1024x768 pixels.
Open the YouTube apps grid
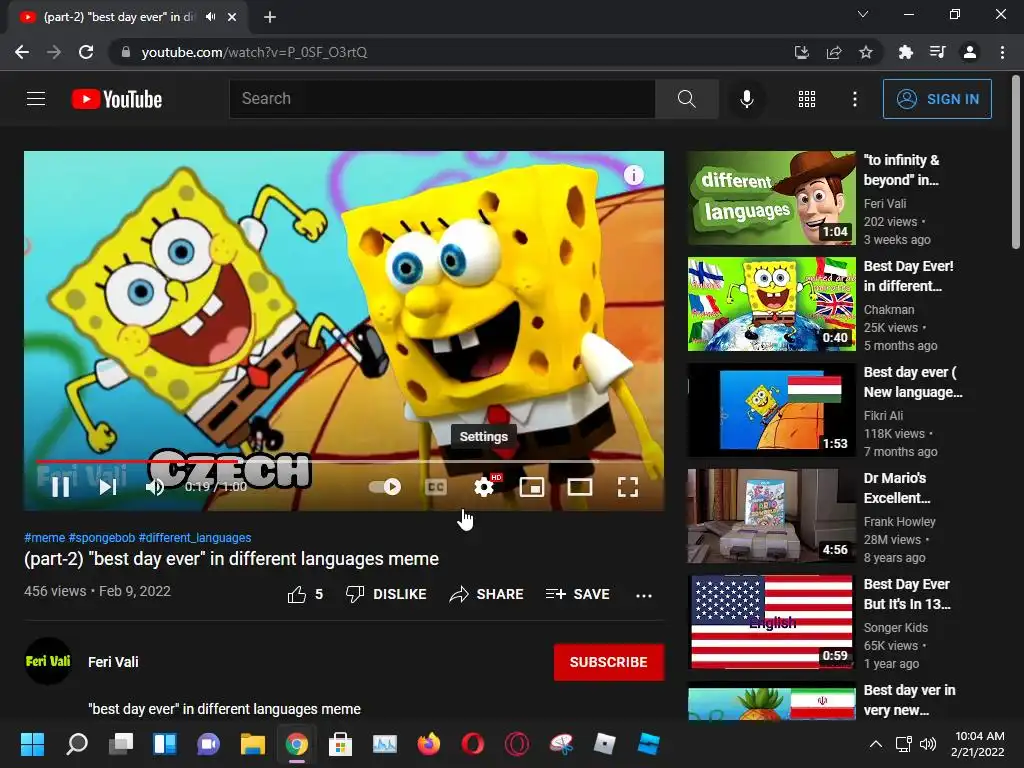pyautogui.click(x=807, y=99)
